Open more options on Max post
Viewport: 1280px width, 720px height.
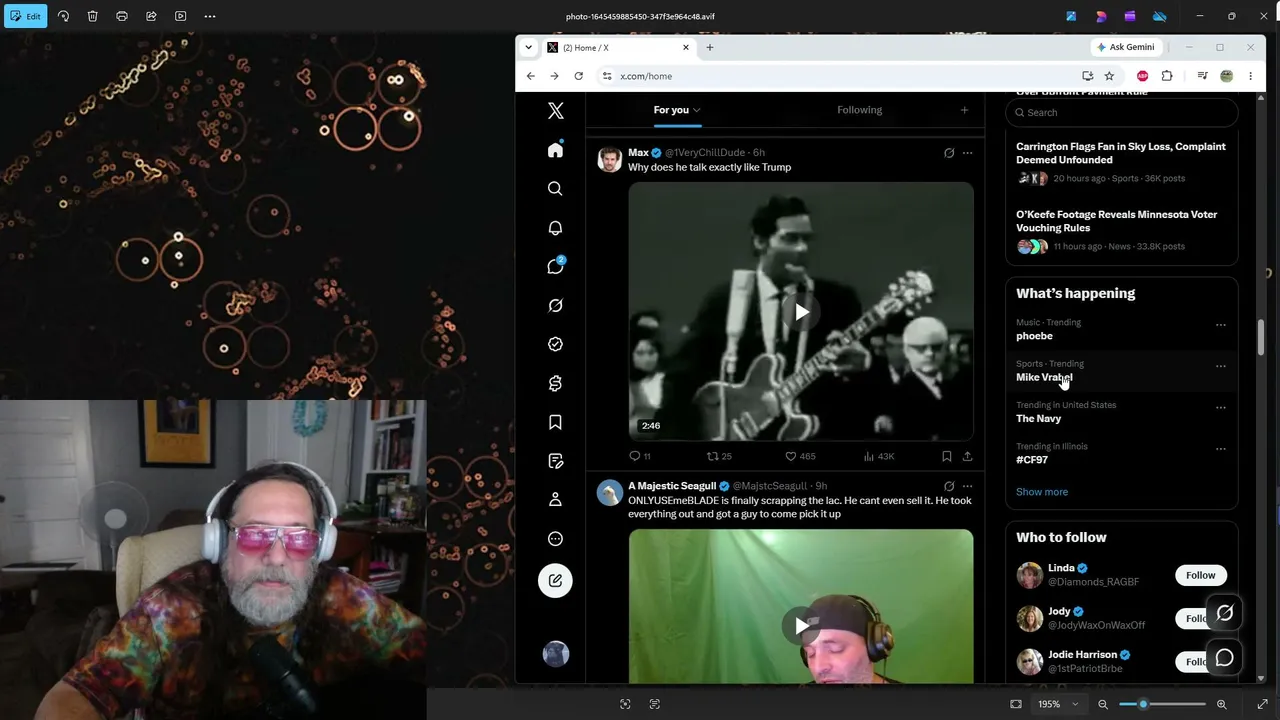[967, 153]
